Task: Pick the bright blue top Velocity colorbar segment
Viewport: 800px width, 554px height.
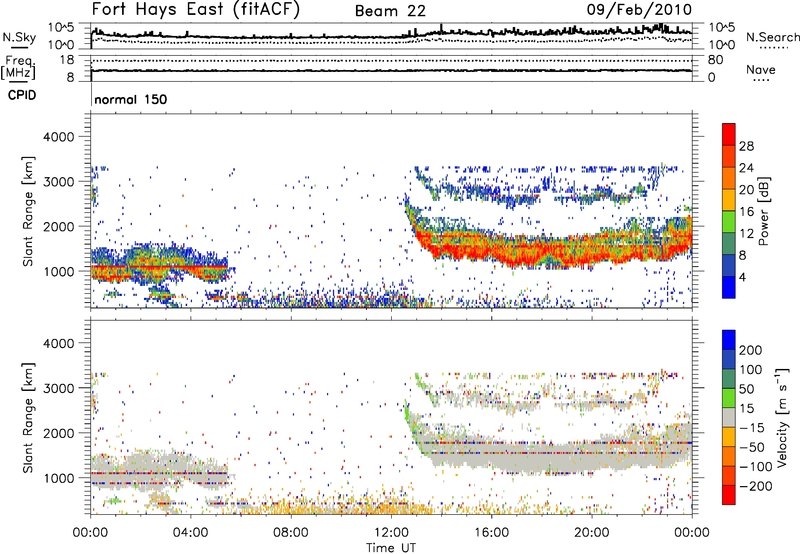Action: (729, 340)
